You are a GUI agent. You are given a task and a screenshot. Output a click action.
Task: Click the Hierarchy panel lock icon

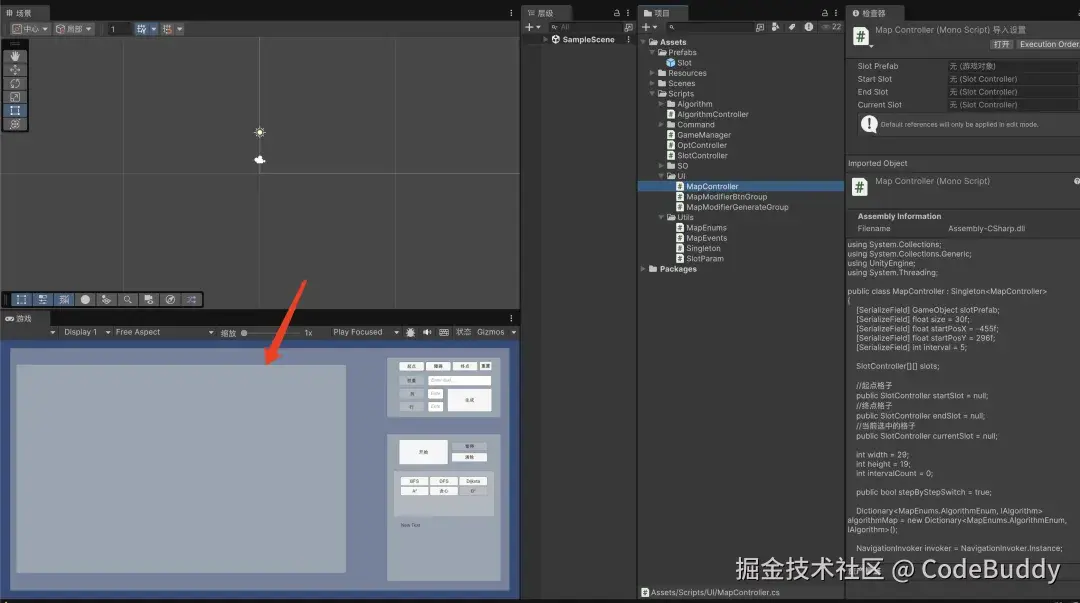click(x=616, y=13)
